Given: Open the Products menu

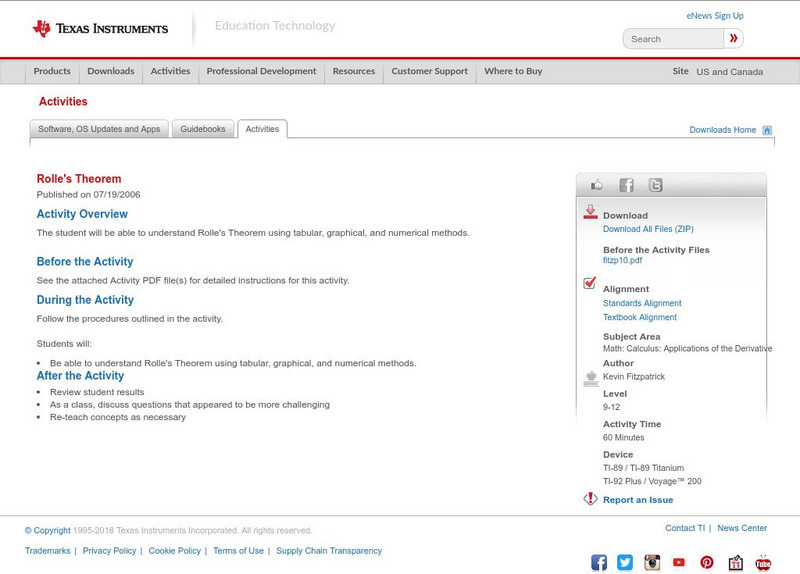Looking at the screenshot, I should click(x=52, y=71).
